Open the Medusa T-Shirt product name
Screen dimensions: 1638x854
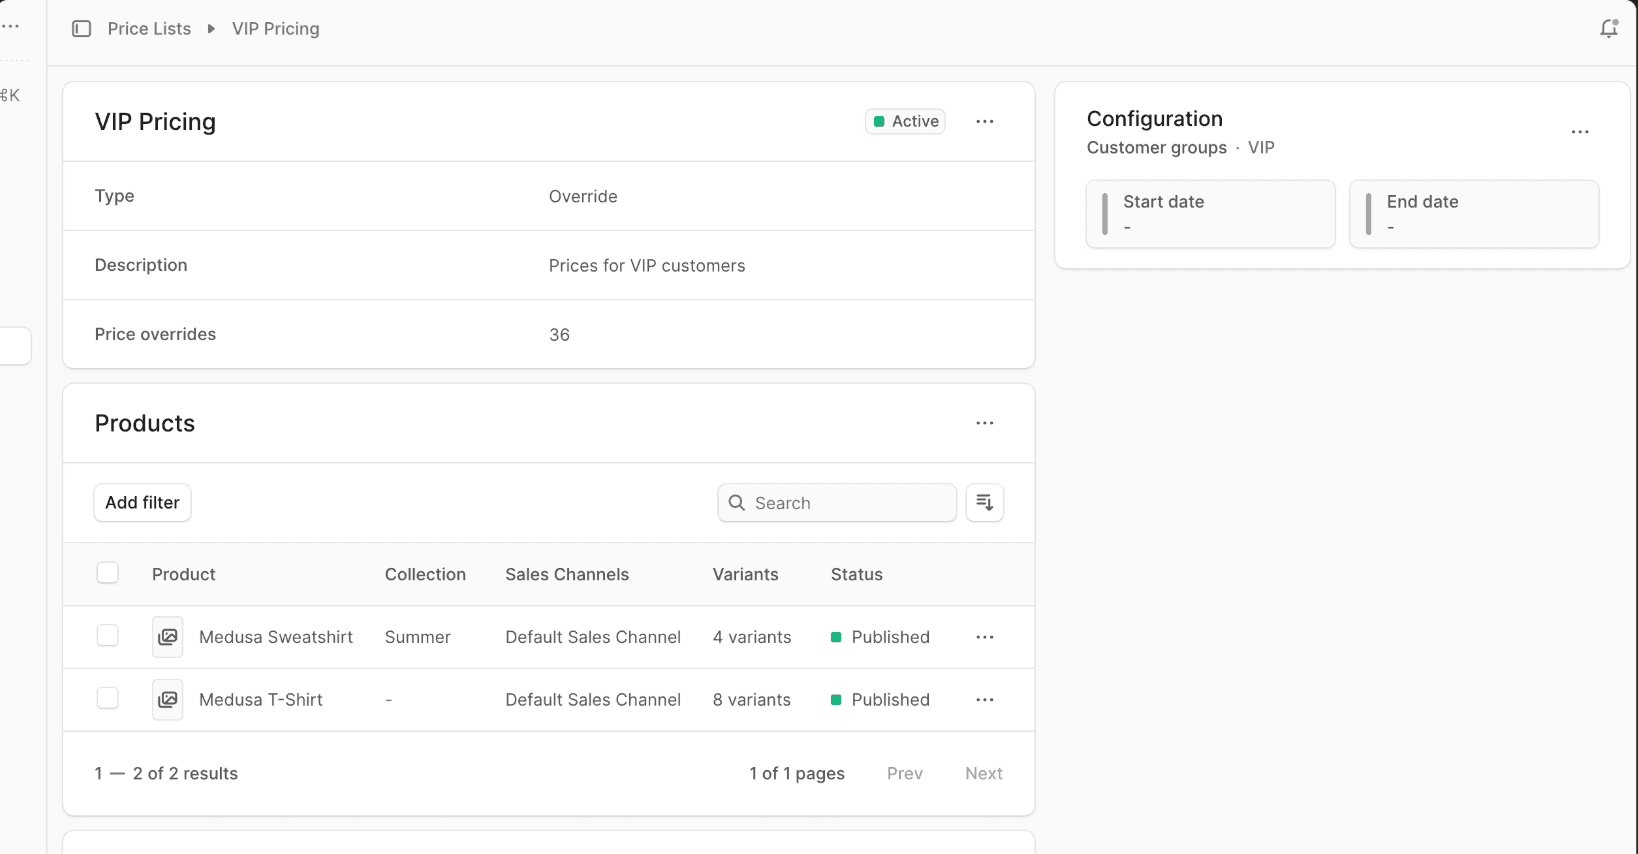(x=261, y=700)
